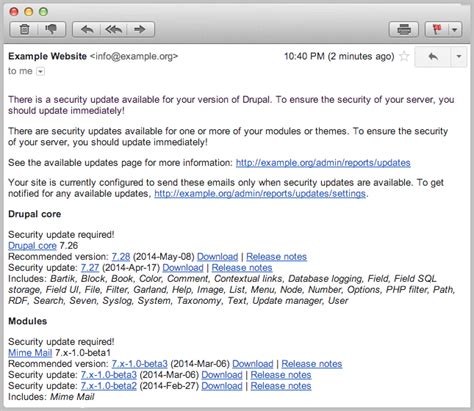Delete the email with trash icon

(x=24, y=30)
